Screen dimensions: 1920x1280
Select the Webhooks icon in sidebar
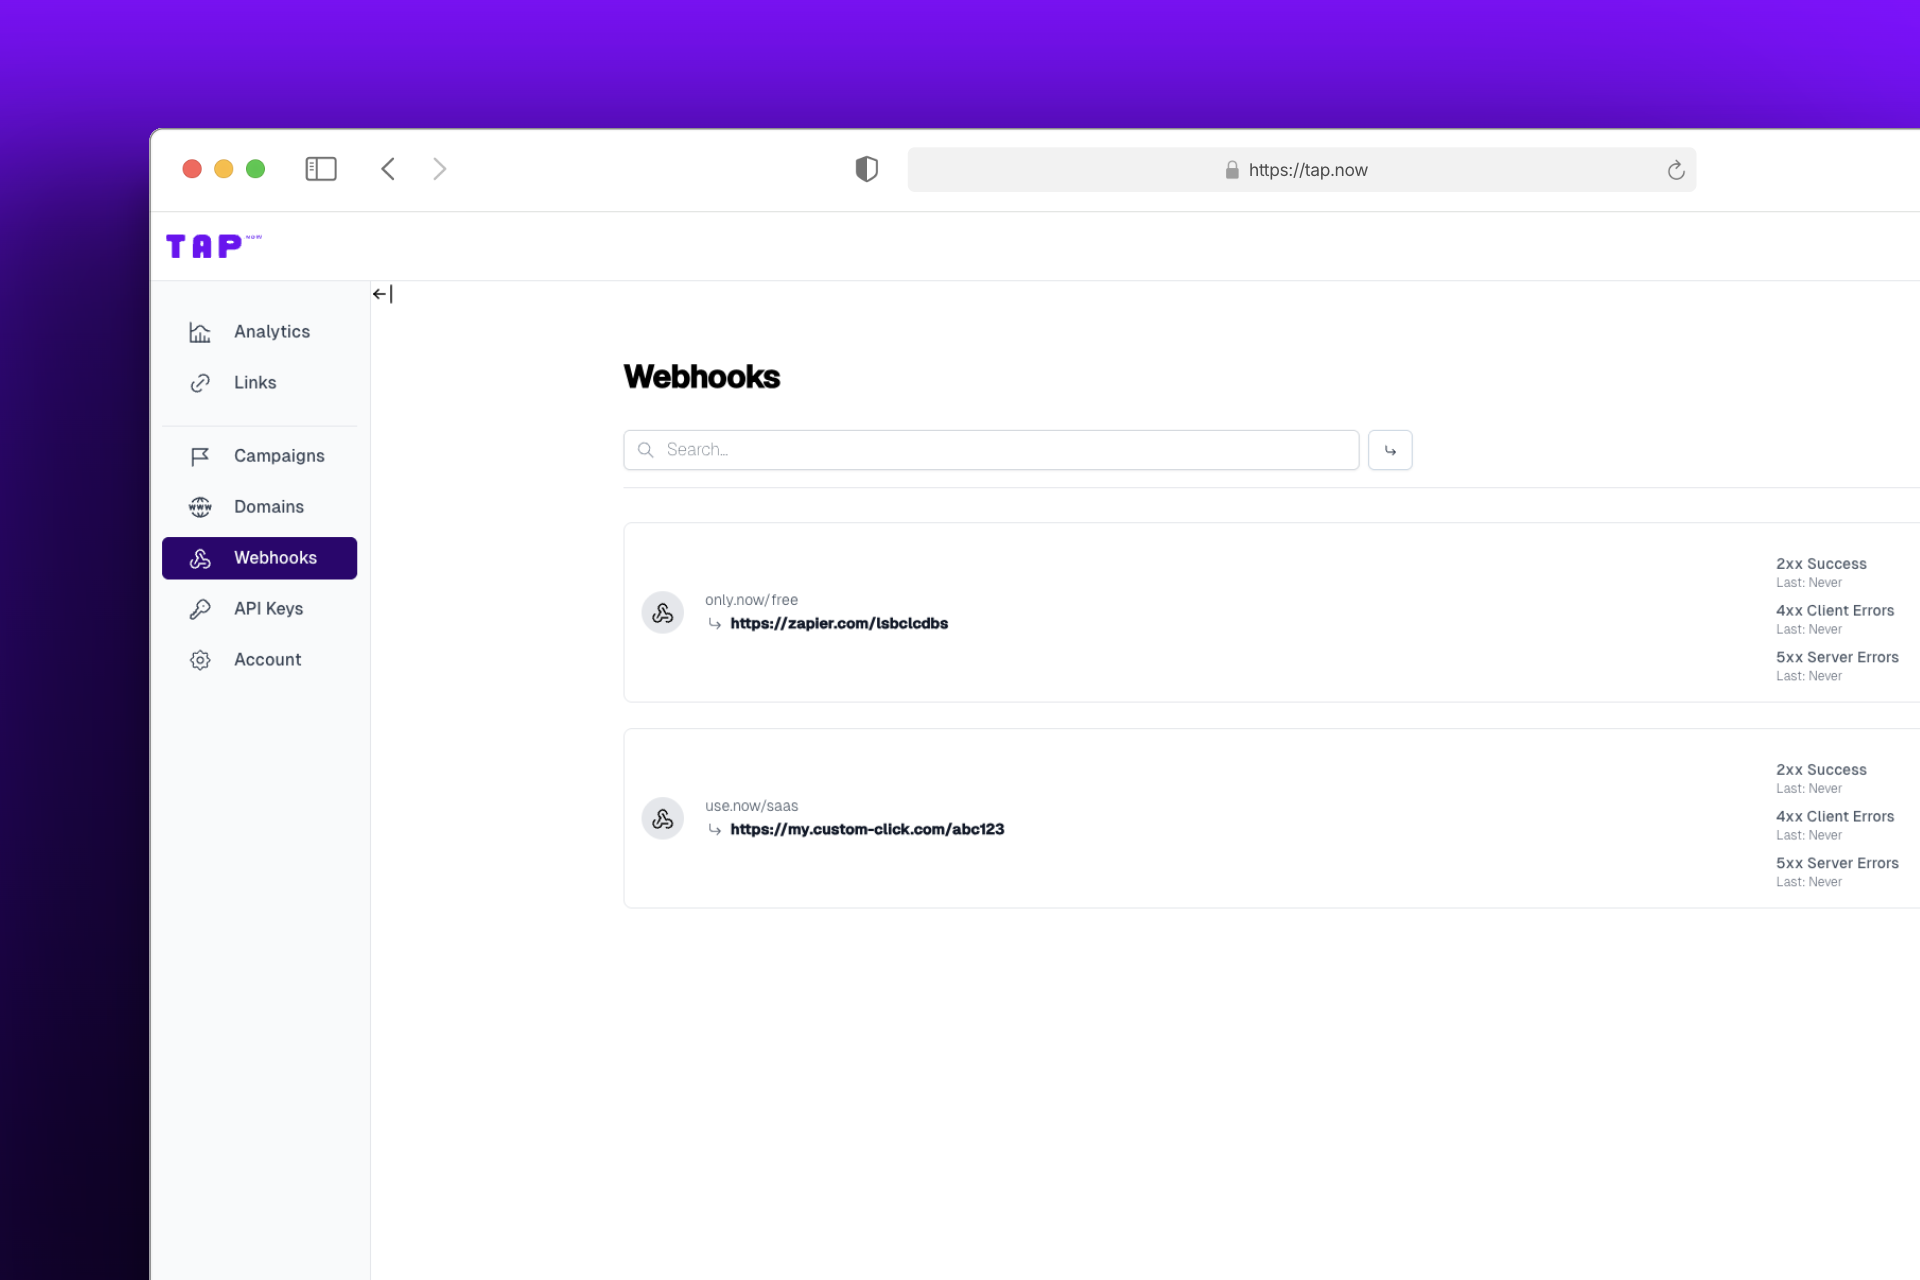point(200,558)
